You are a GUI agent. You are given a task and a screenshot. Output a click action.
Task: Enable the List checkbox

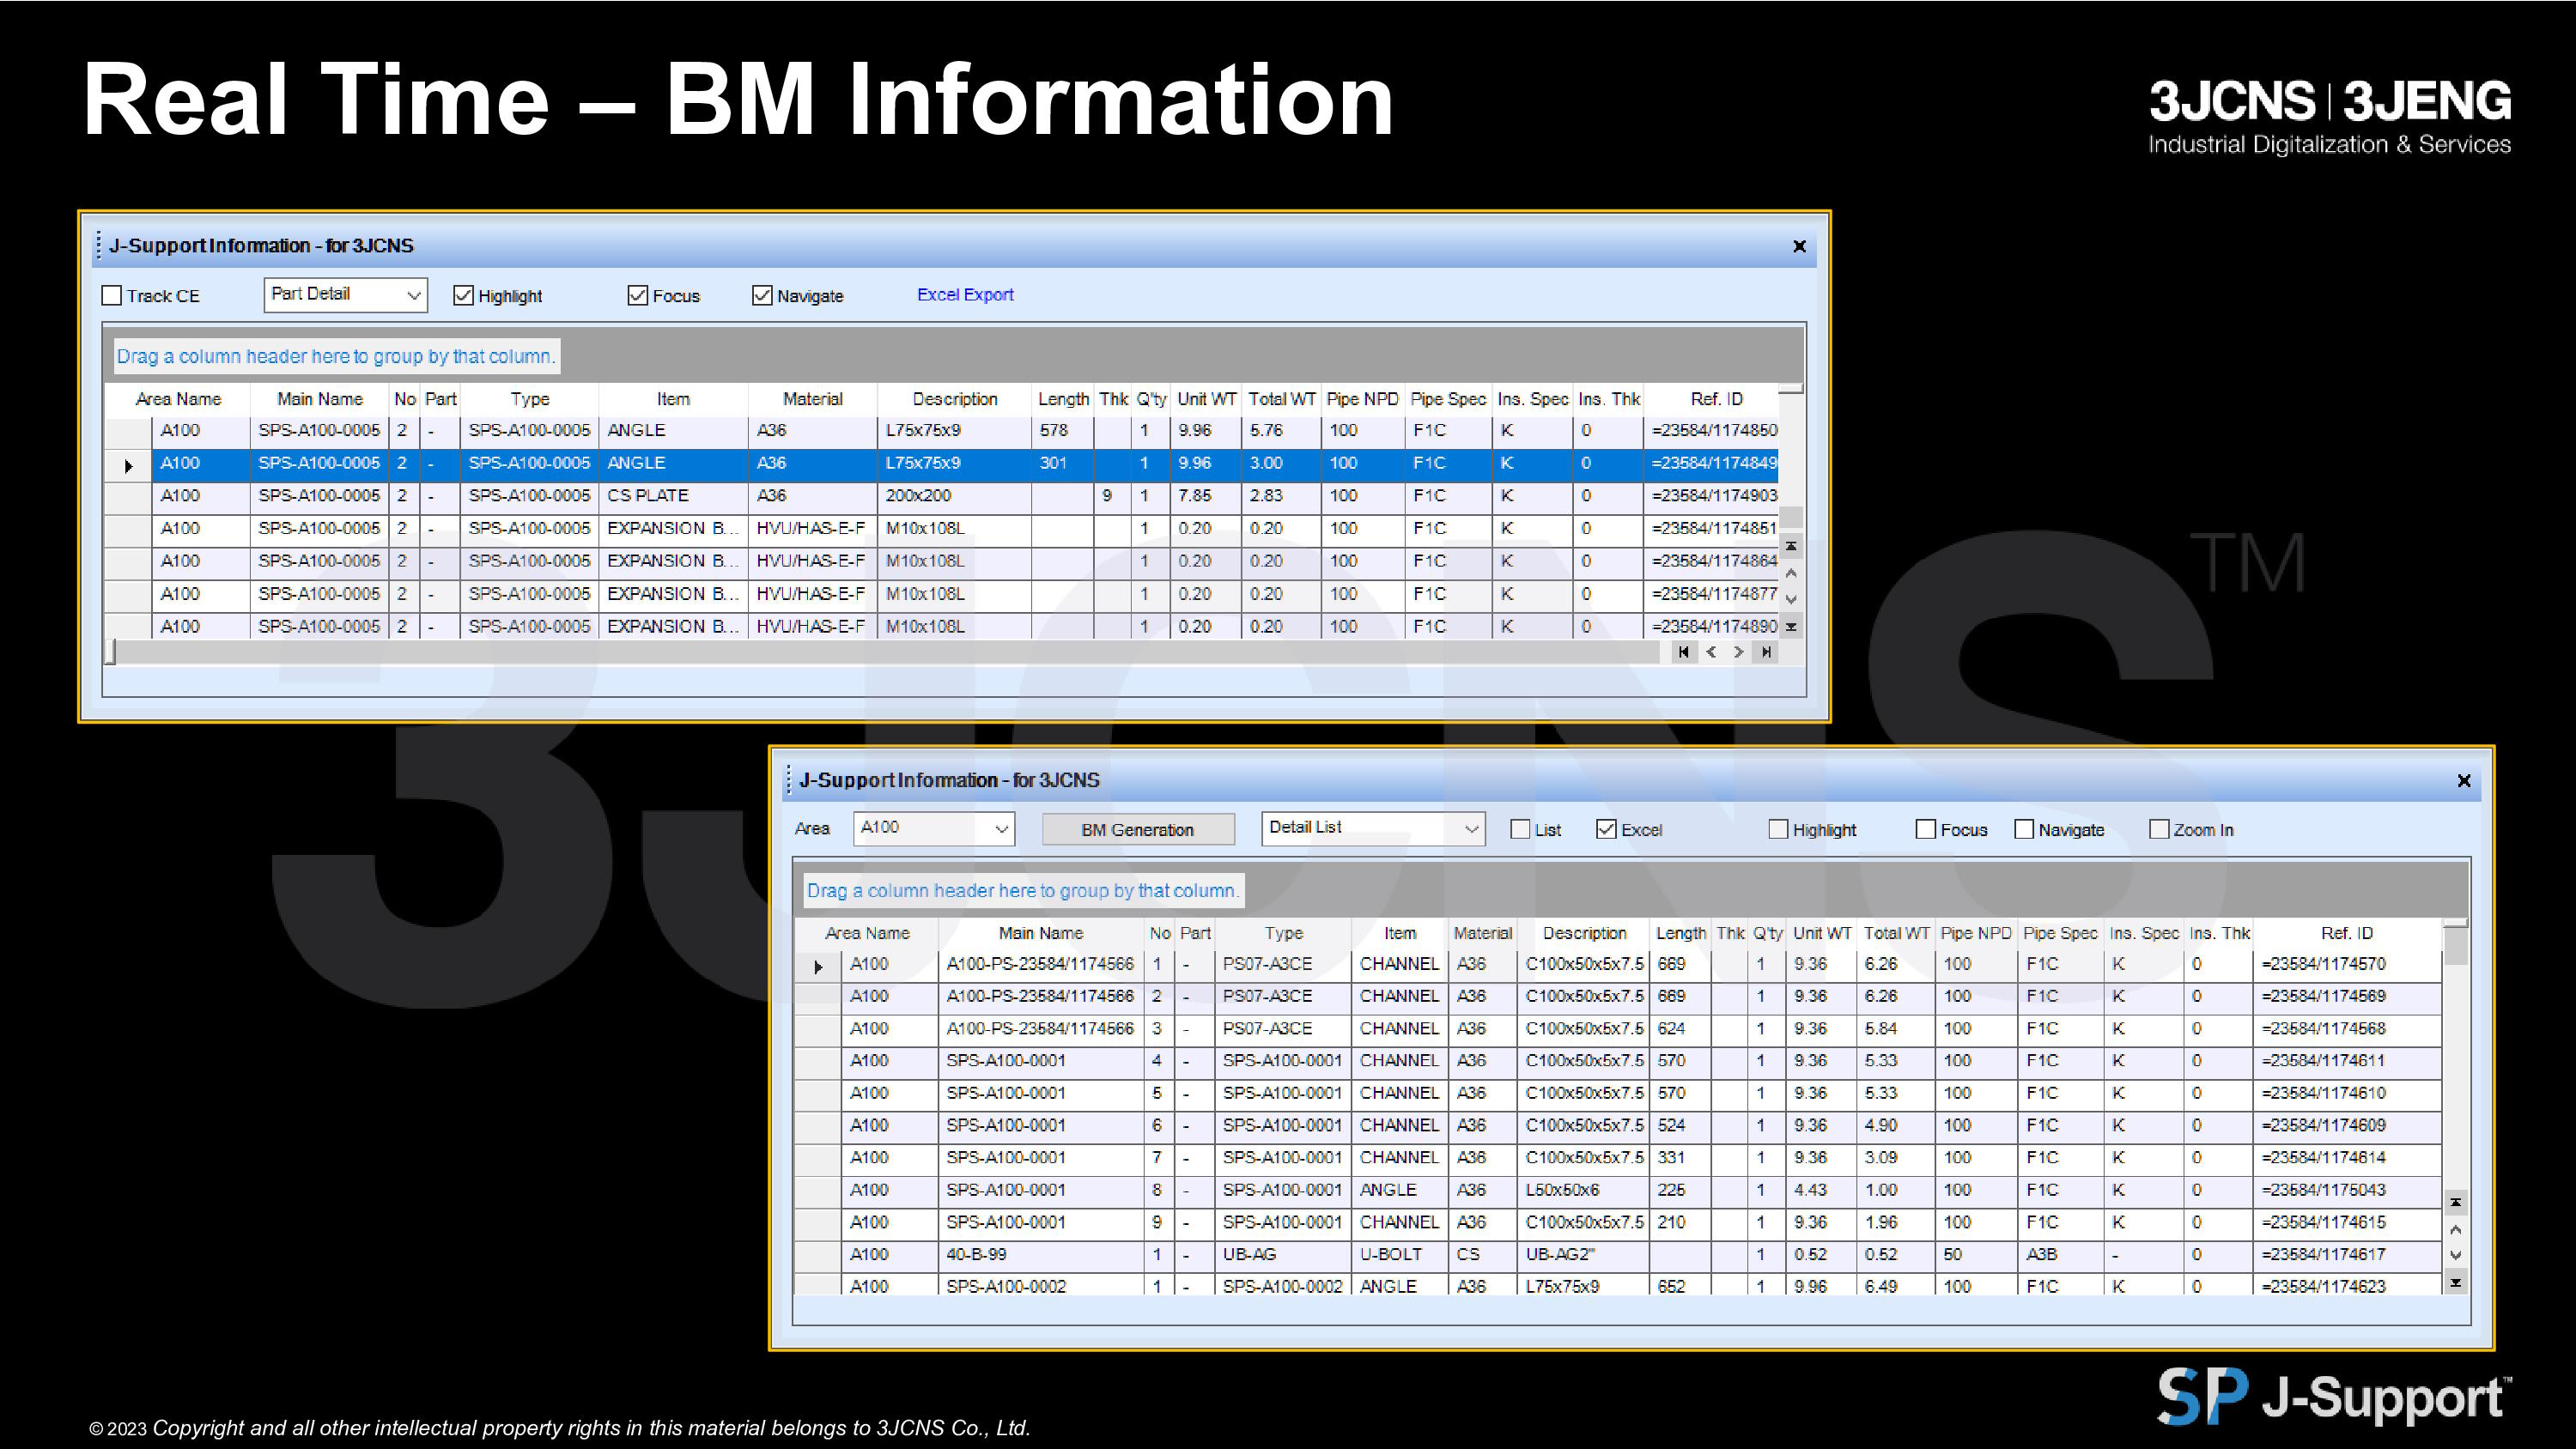[1520, 829]
